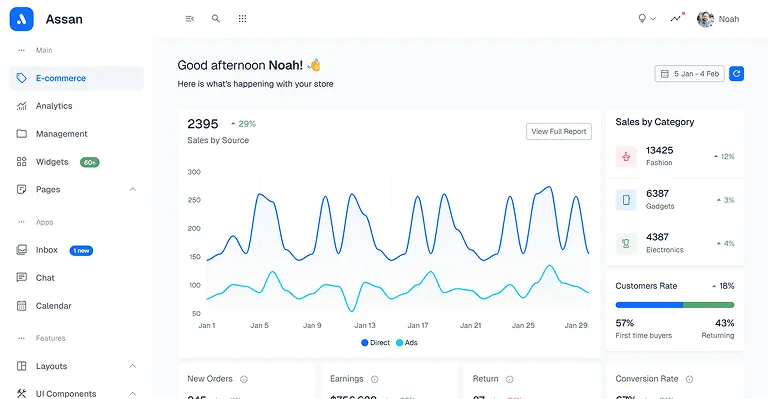Click the Fashion category icon
Screen dimensions: 768x399
pos(626,157)
